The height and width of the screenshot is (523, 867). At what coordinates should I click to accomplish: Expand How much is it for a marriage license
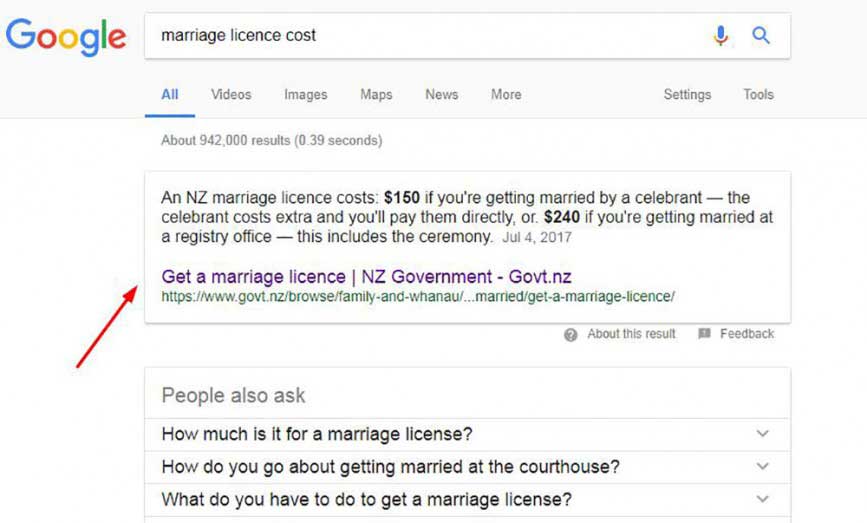click(x=467, y=434)
